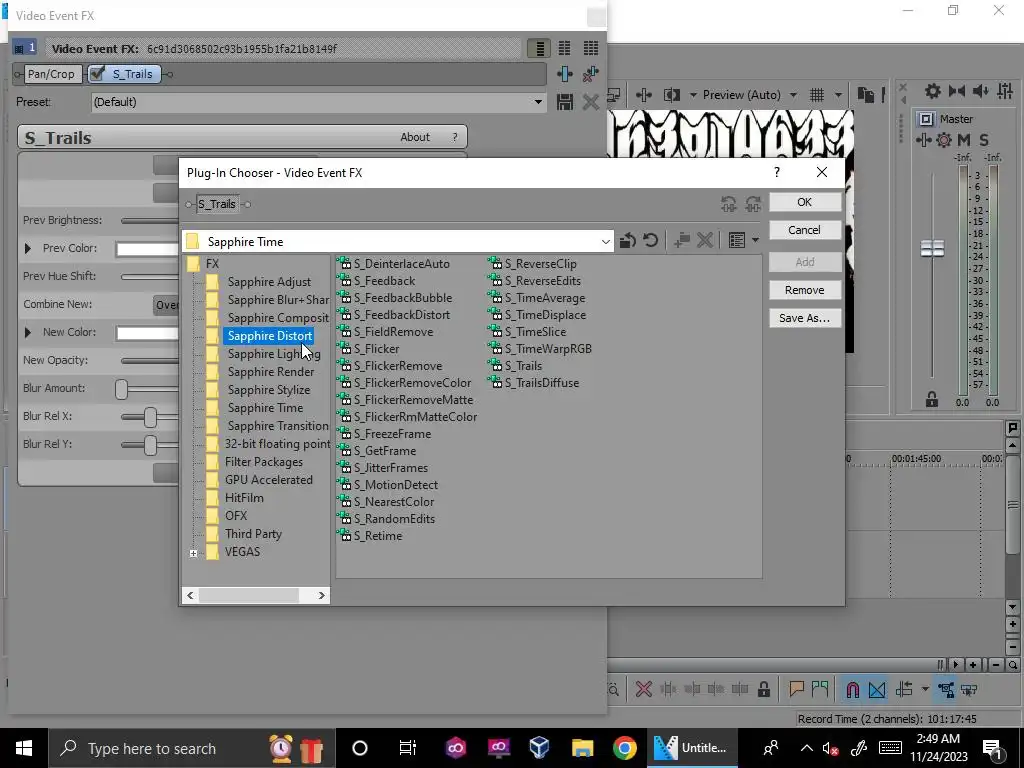Open plug-in chain in Video Event FX window
The width and height of the screenshot is (1024, 768).
pyautogui.click(x=565, y=74)
